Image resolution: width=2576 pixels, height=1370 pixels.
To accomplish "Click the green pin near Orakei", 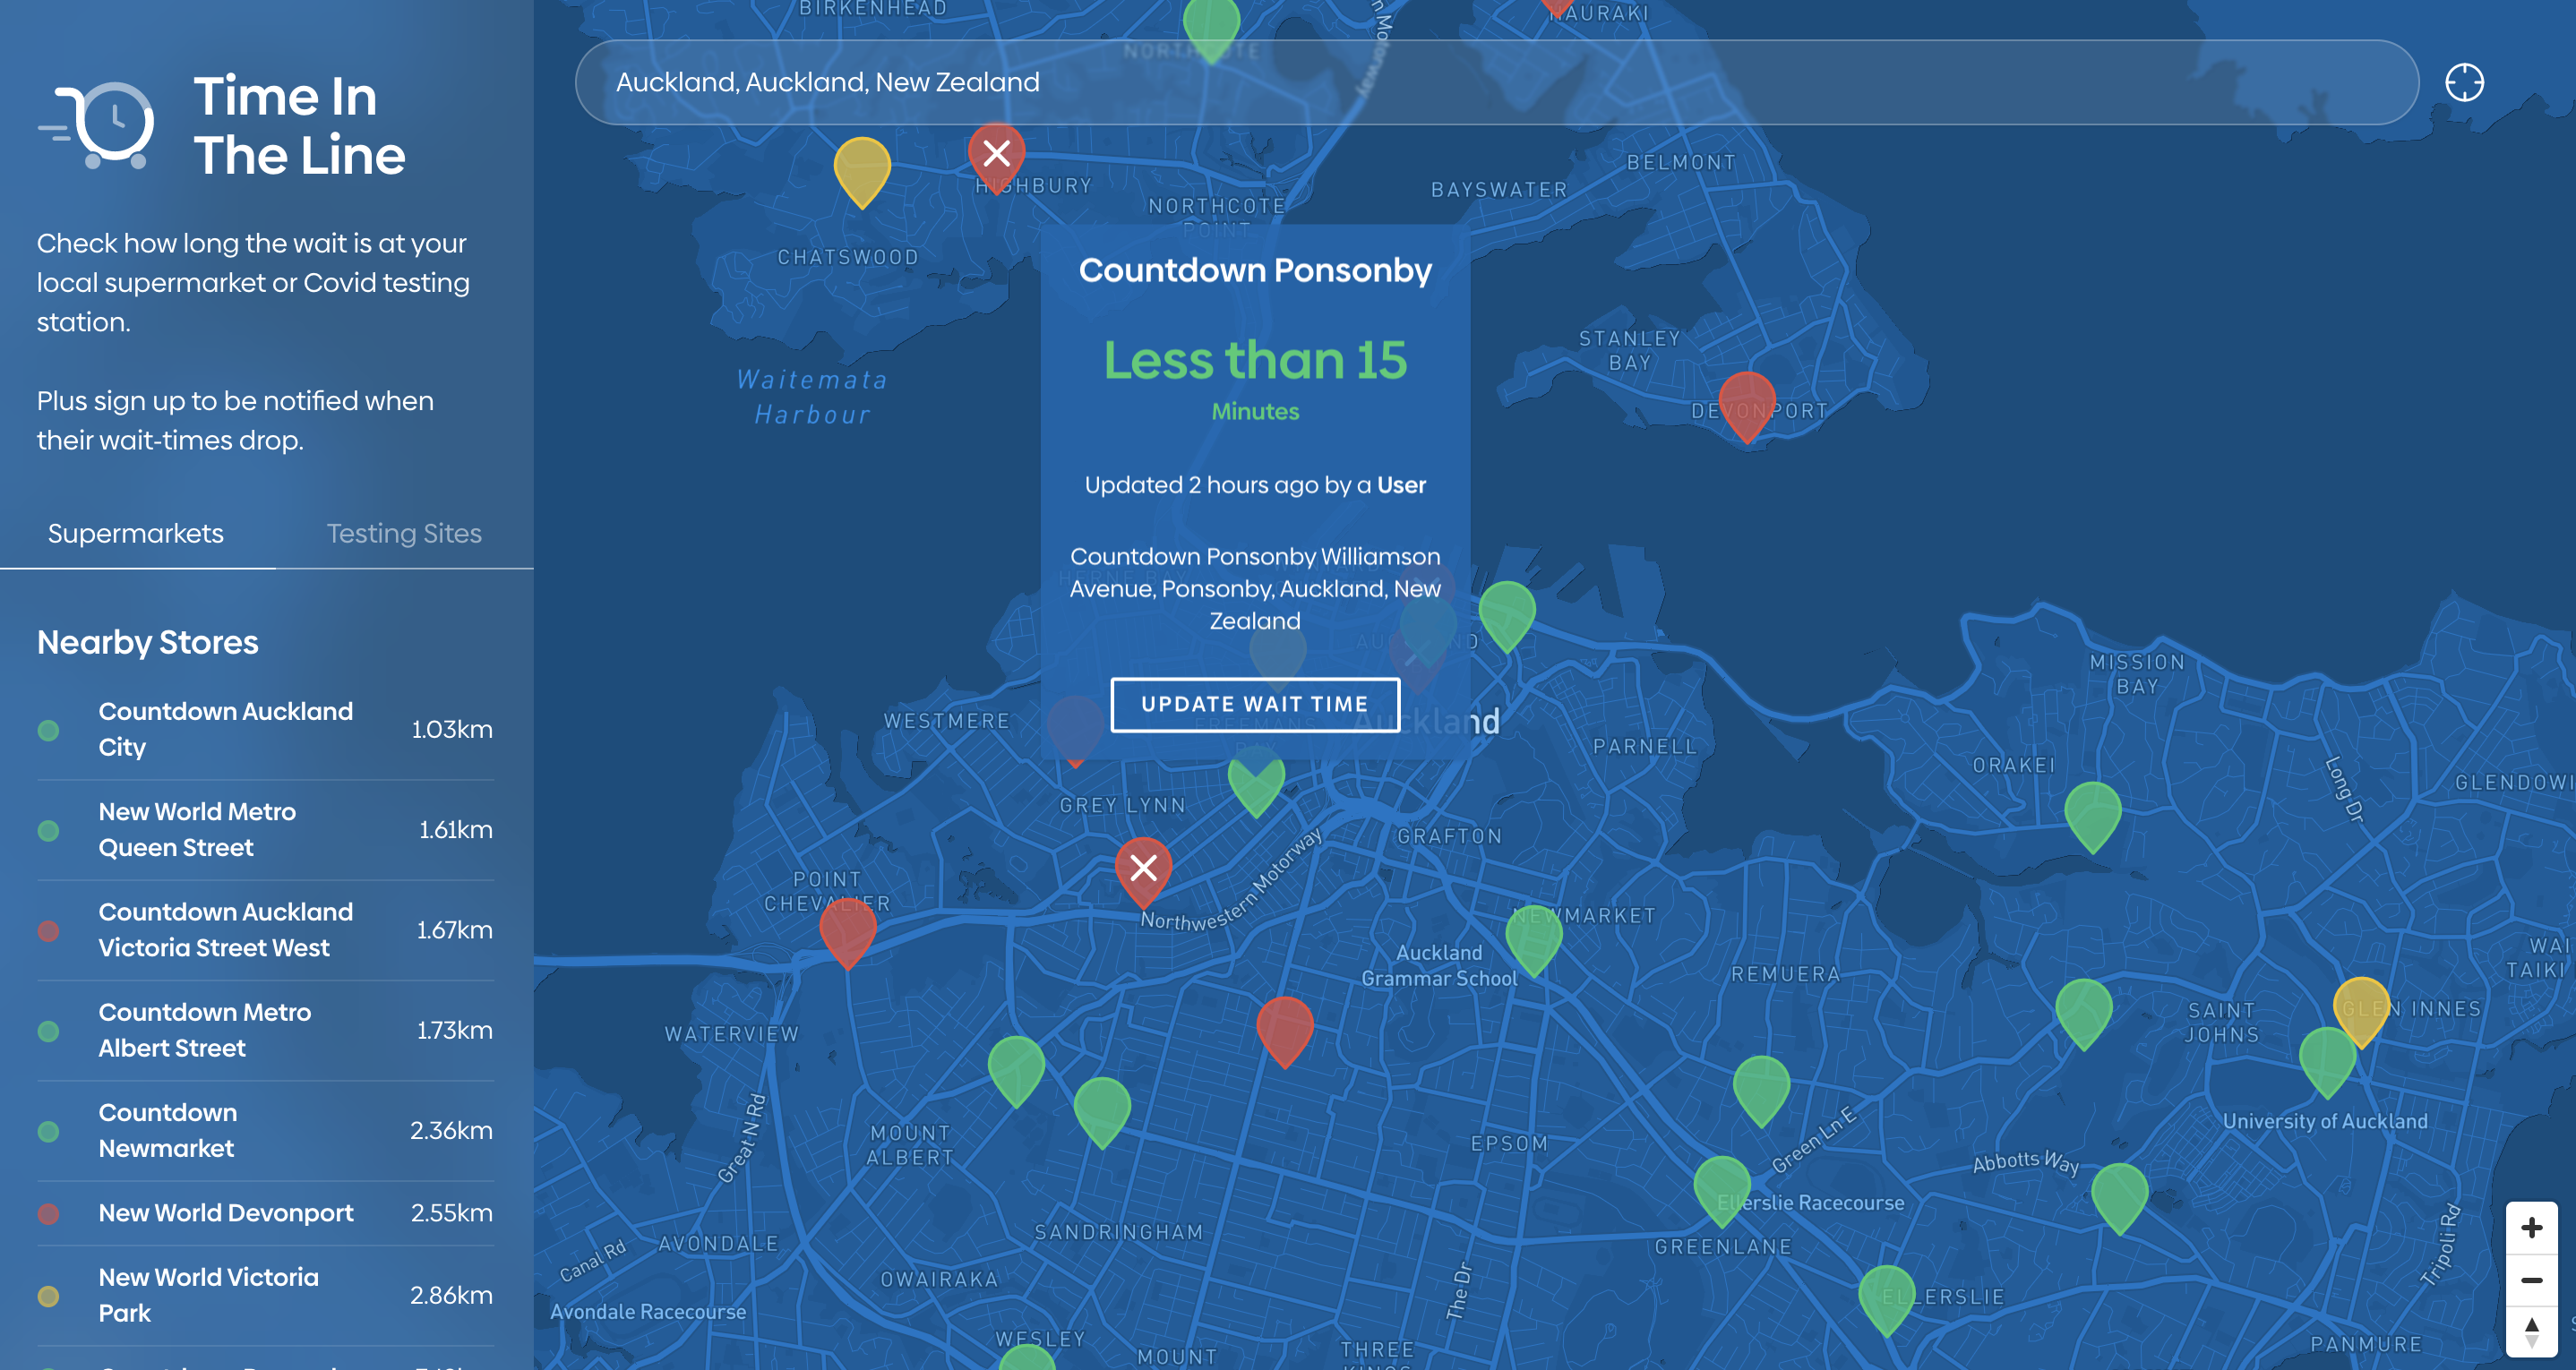I will pos(2092,816).
